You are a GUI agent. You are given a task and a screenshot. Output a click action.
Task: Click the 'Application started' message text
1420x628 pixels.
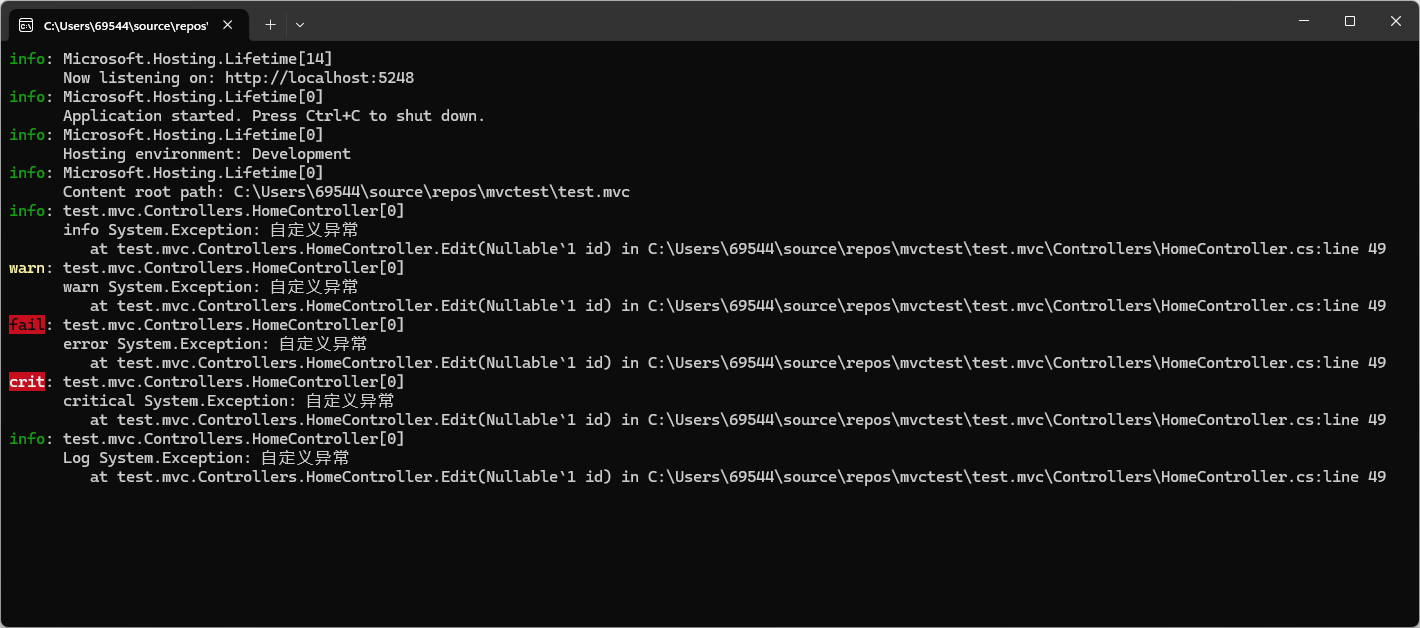[273, 116]
